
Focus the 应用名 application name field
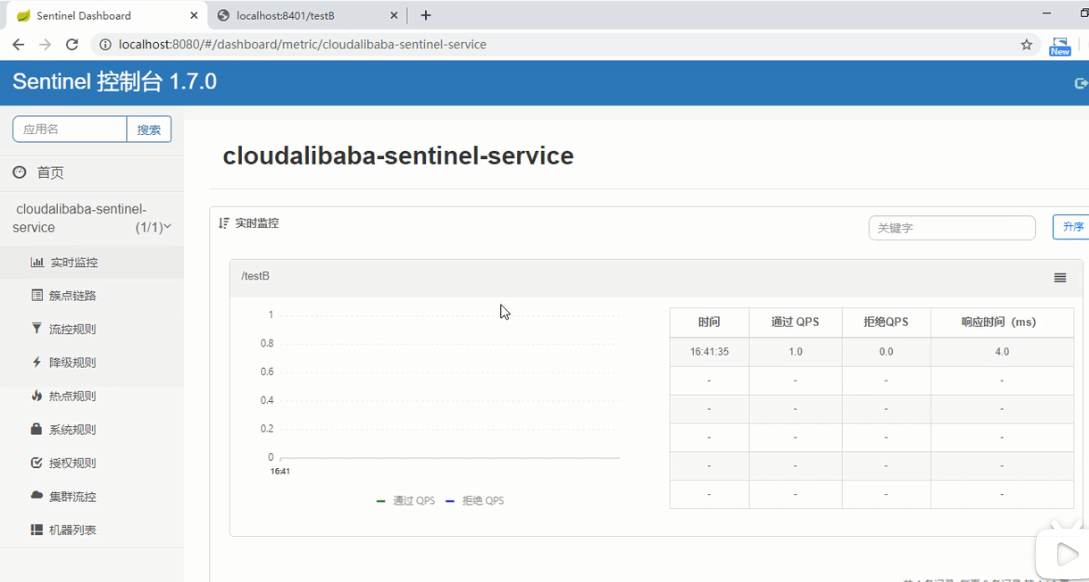69,129
